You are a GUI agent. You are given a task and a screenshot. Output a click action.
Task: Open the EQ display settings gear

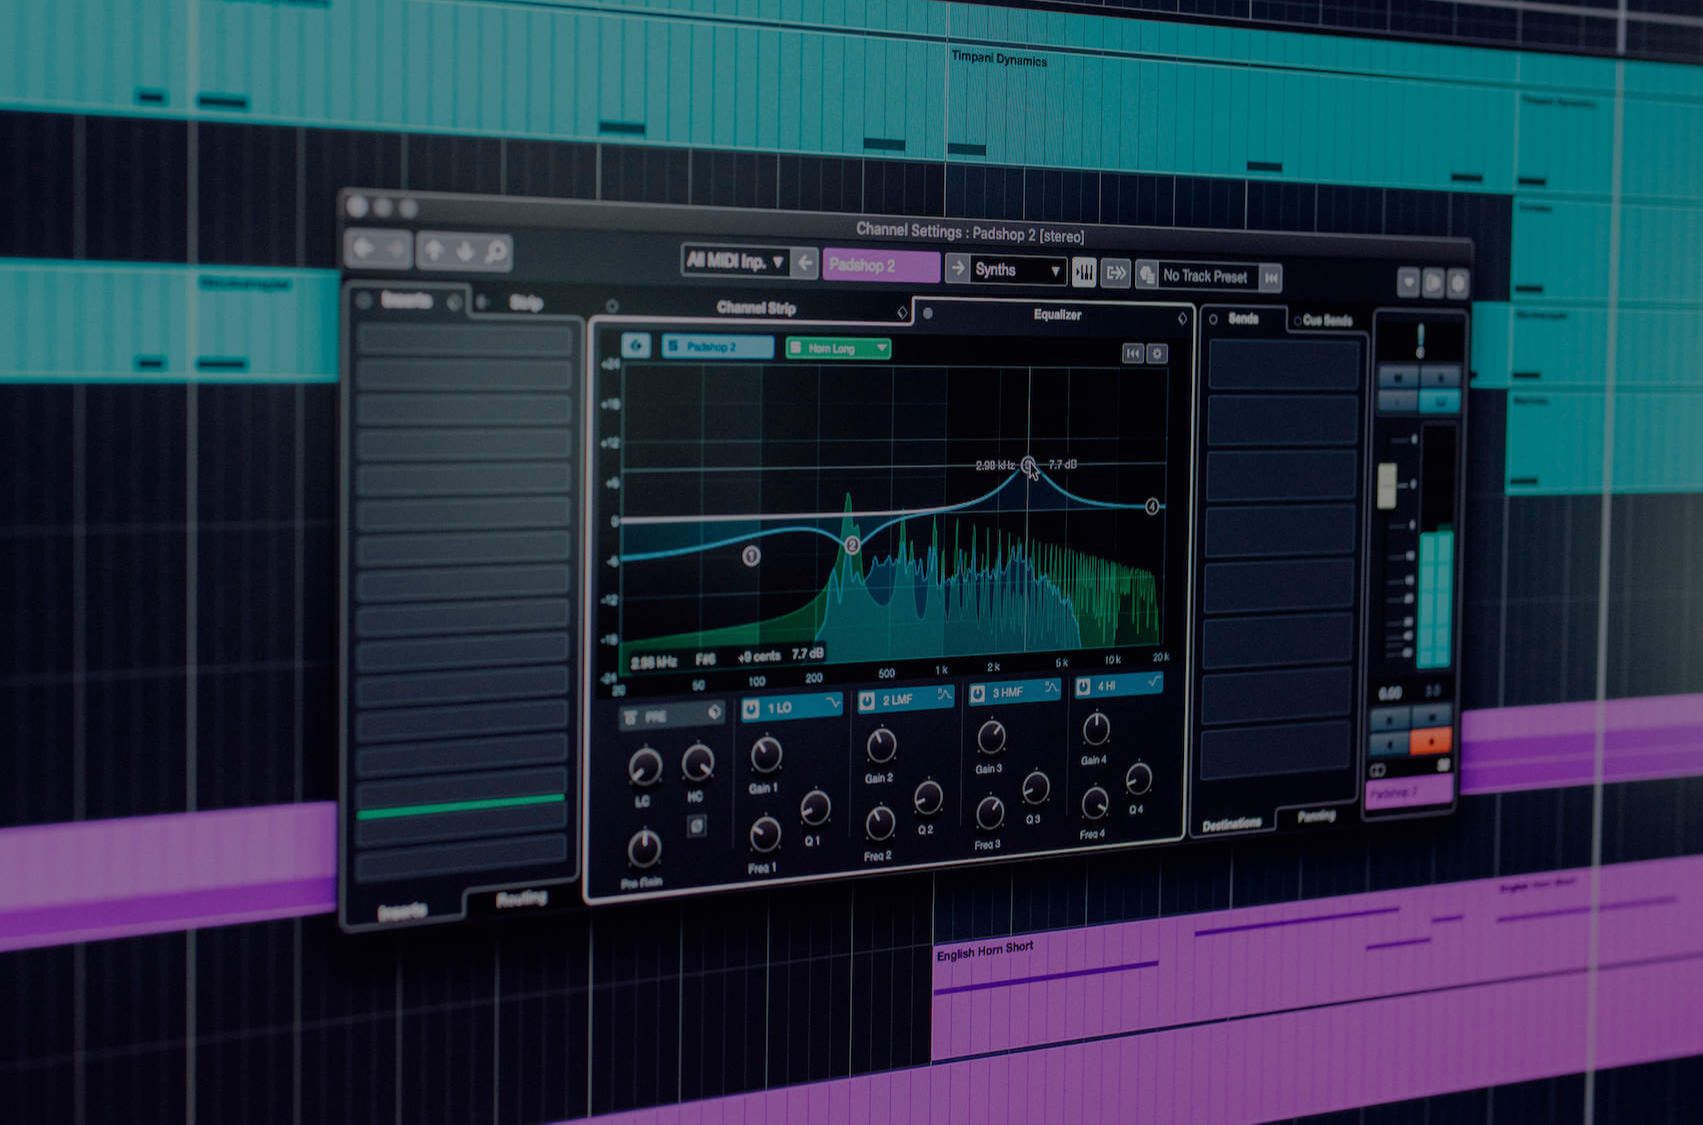click(1157, 353)
